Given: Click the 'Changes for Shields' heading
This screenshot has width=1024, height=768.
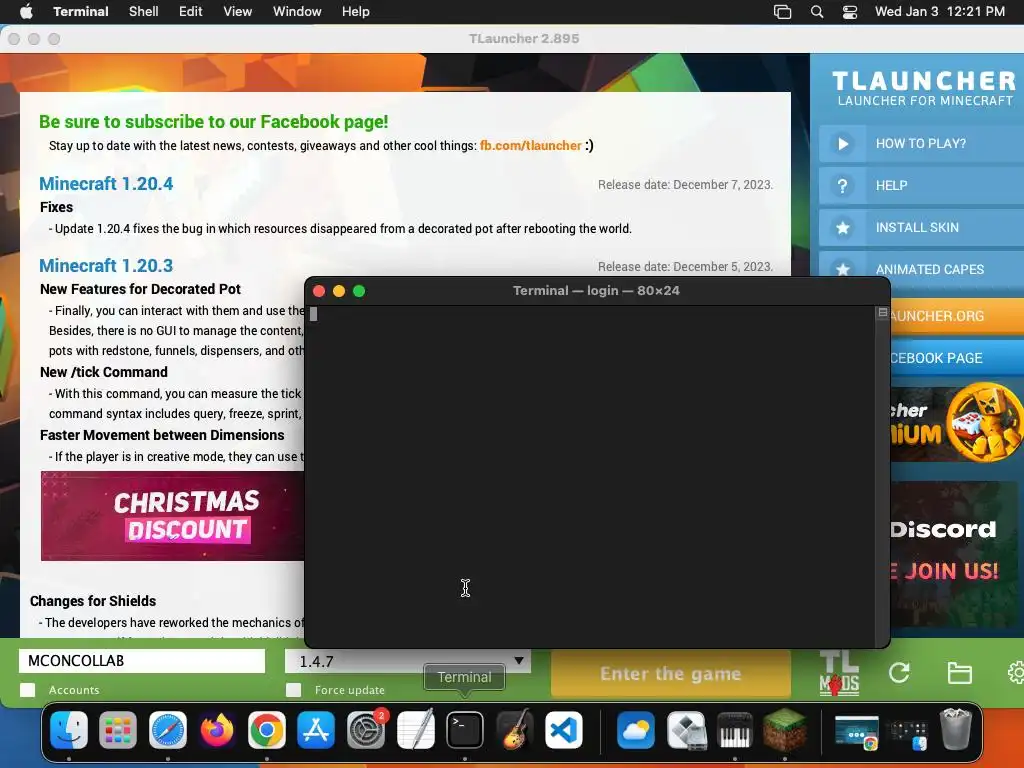Looking at the screenshot, I should pyautogui.click(x=93, y=601).
